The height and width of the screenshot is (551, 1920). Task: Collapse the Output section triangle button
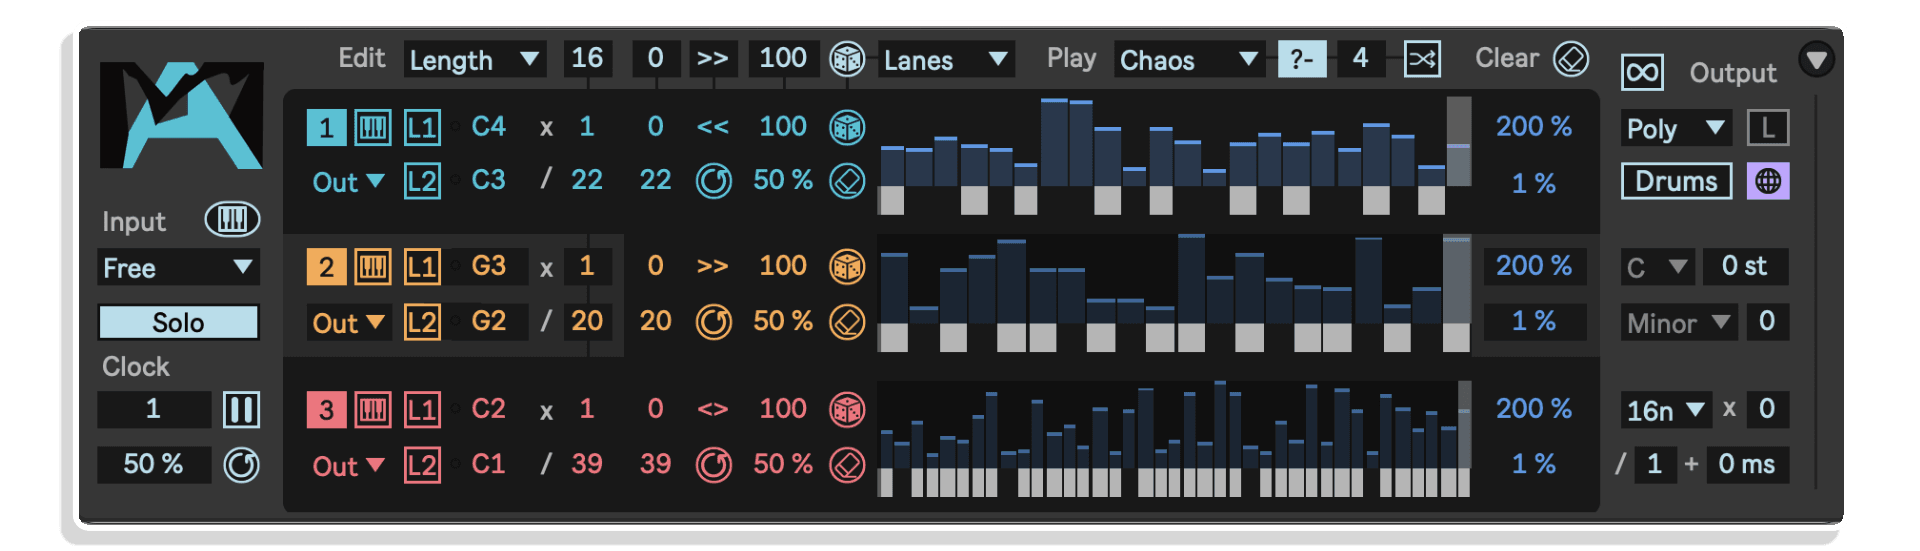1816,59
